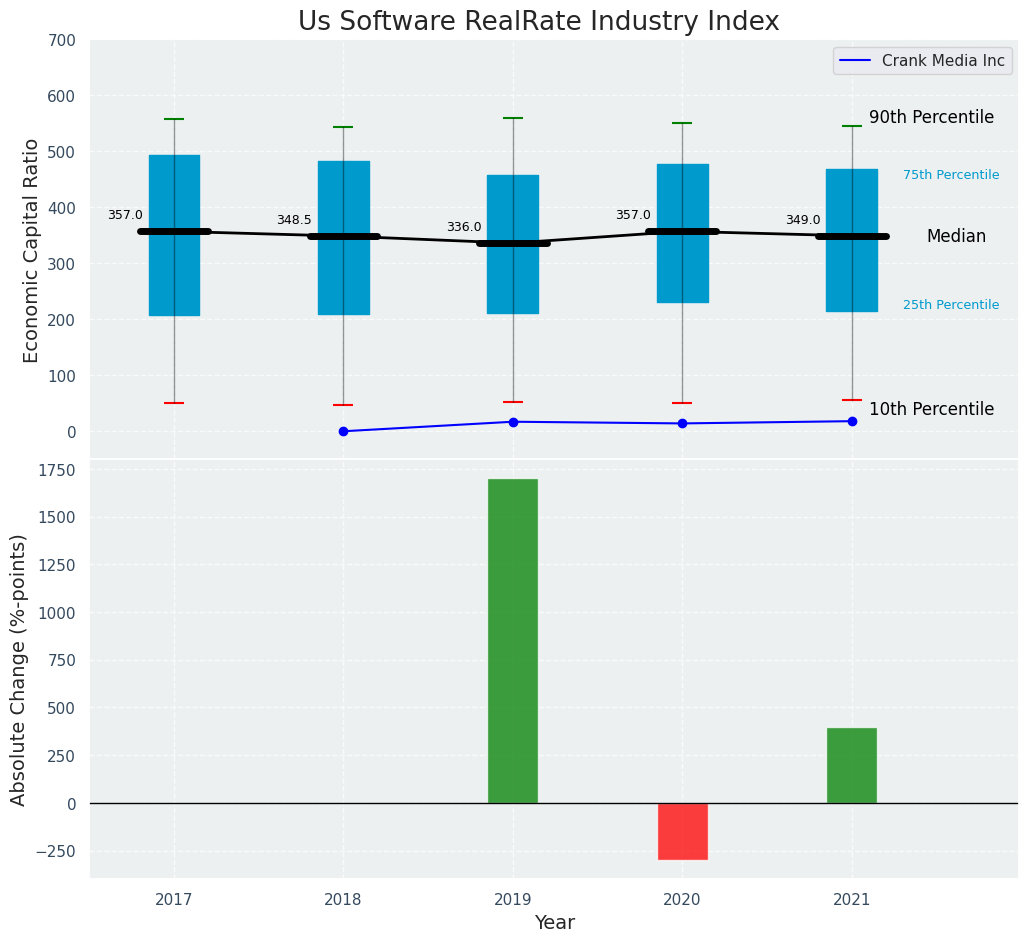Select Crank Media's 2020 blue data point
1029x942 pixels.
pyautogui.click(x=682, y=423)
